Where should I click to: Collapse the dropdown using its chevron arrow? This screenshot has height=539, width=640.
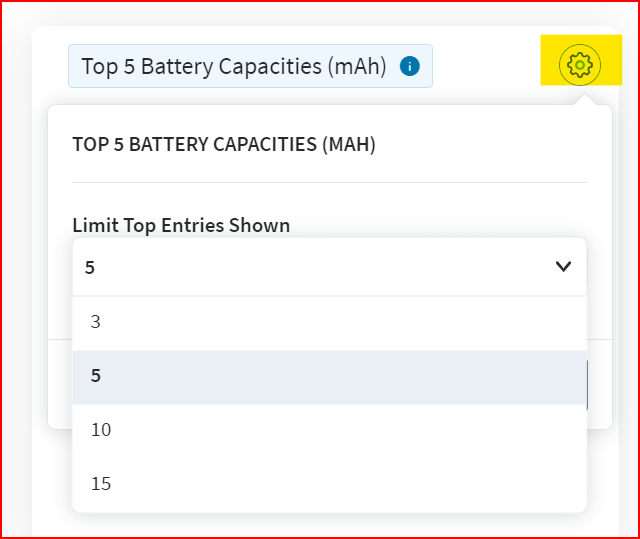563,267
